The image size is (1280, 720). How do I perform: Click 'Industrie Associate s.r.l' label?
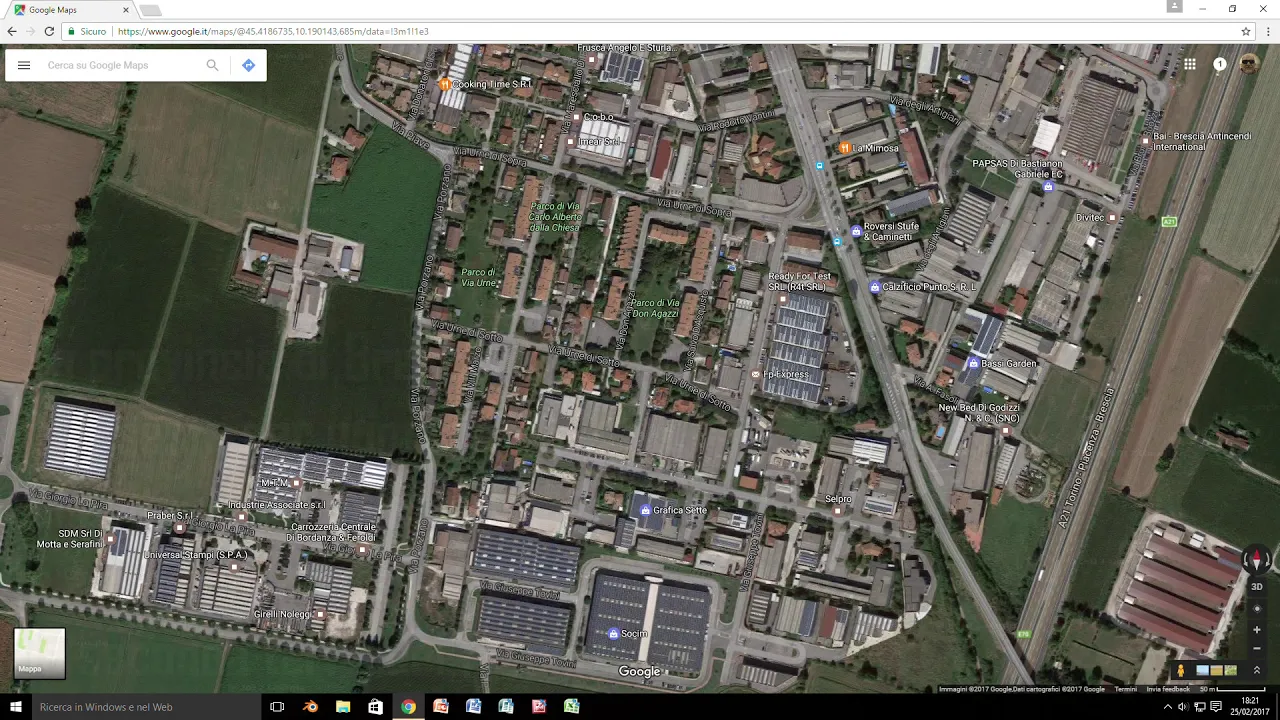[277, 505]
